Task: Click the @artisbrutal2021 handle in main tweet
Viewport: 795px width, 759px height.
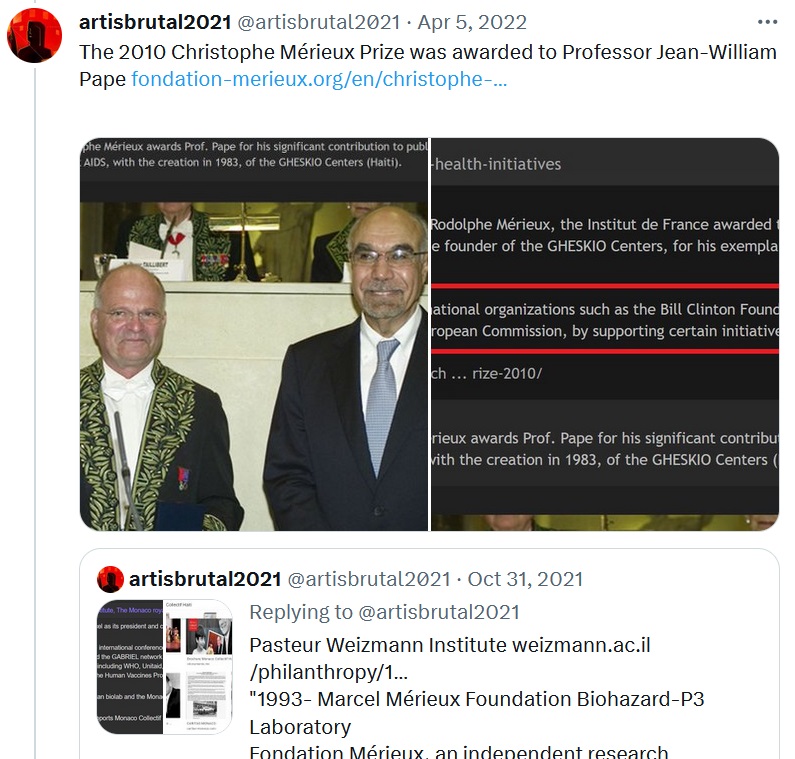Action: [x=319, y=22]
